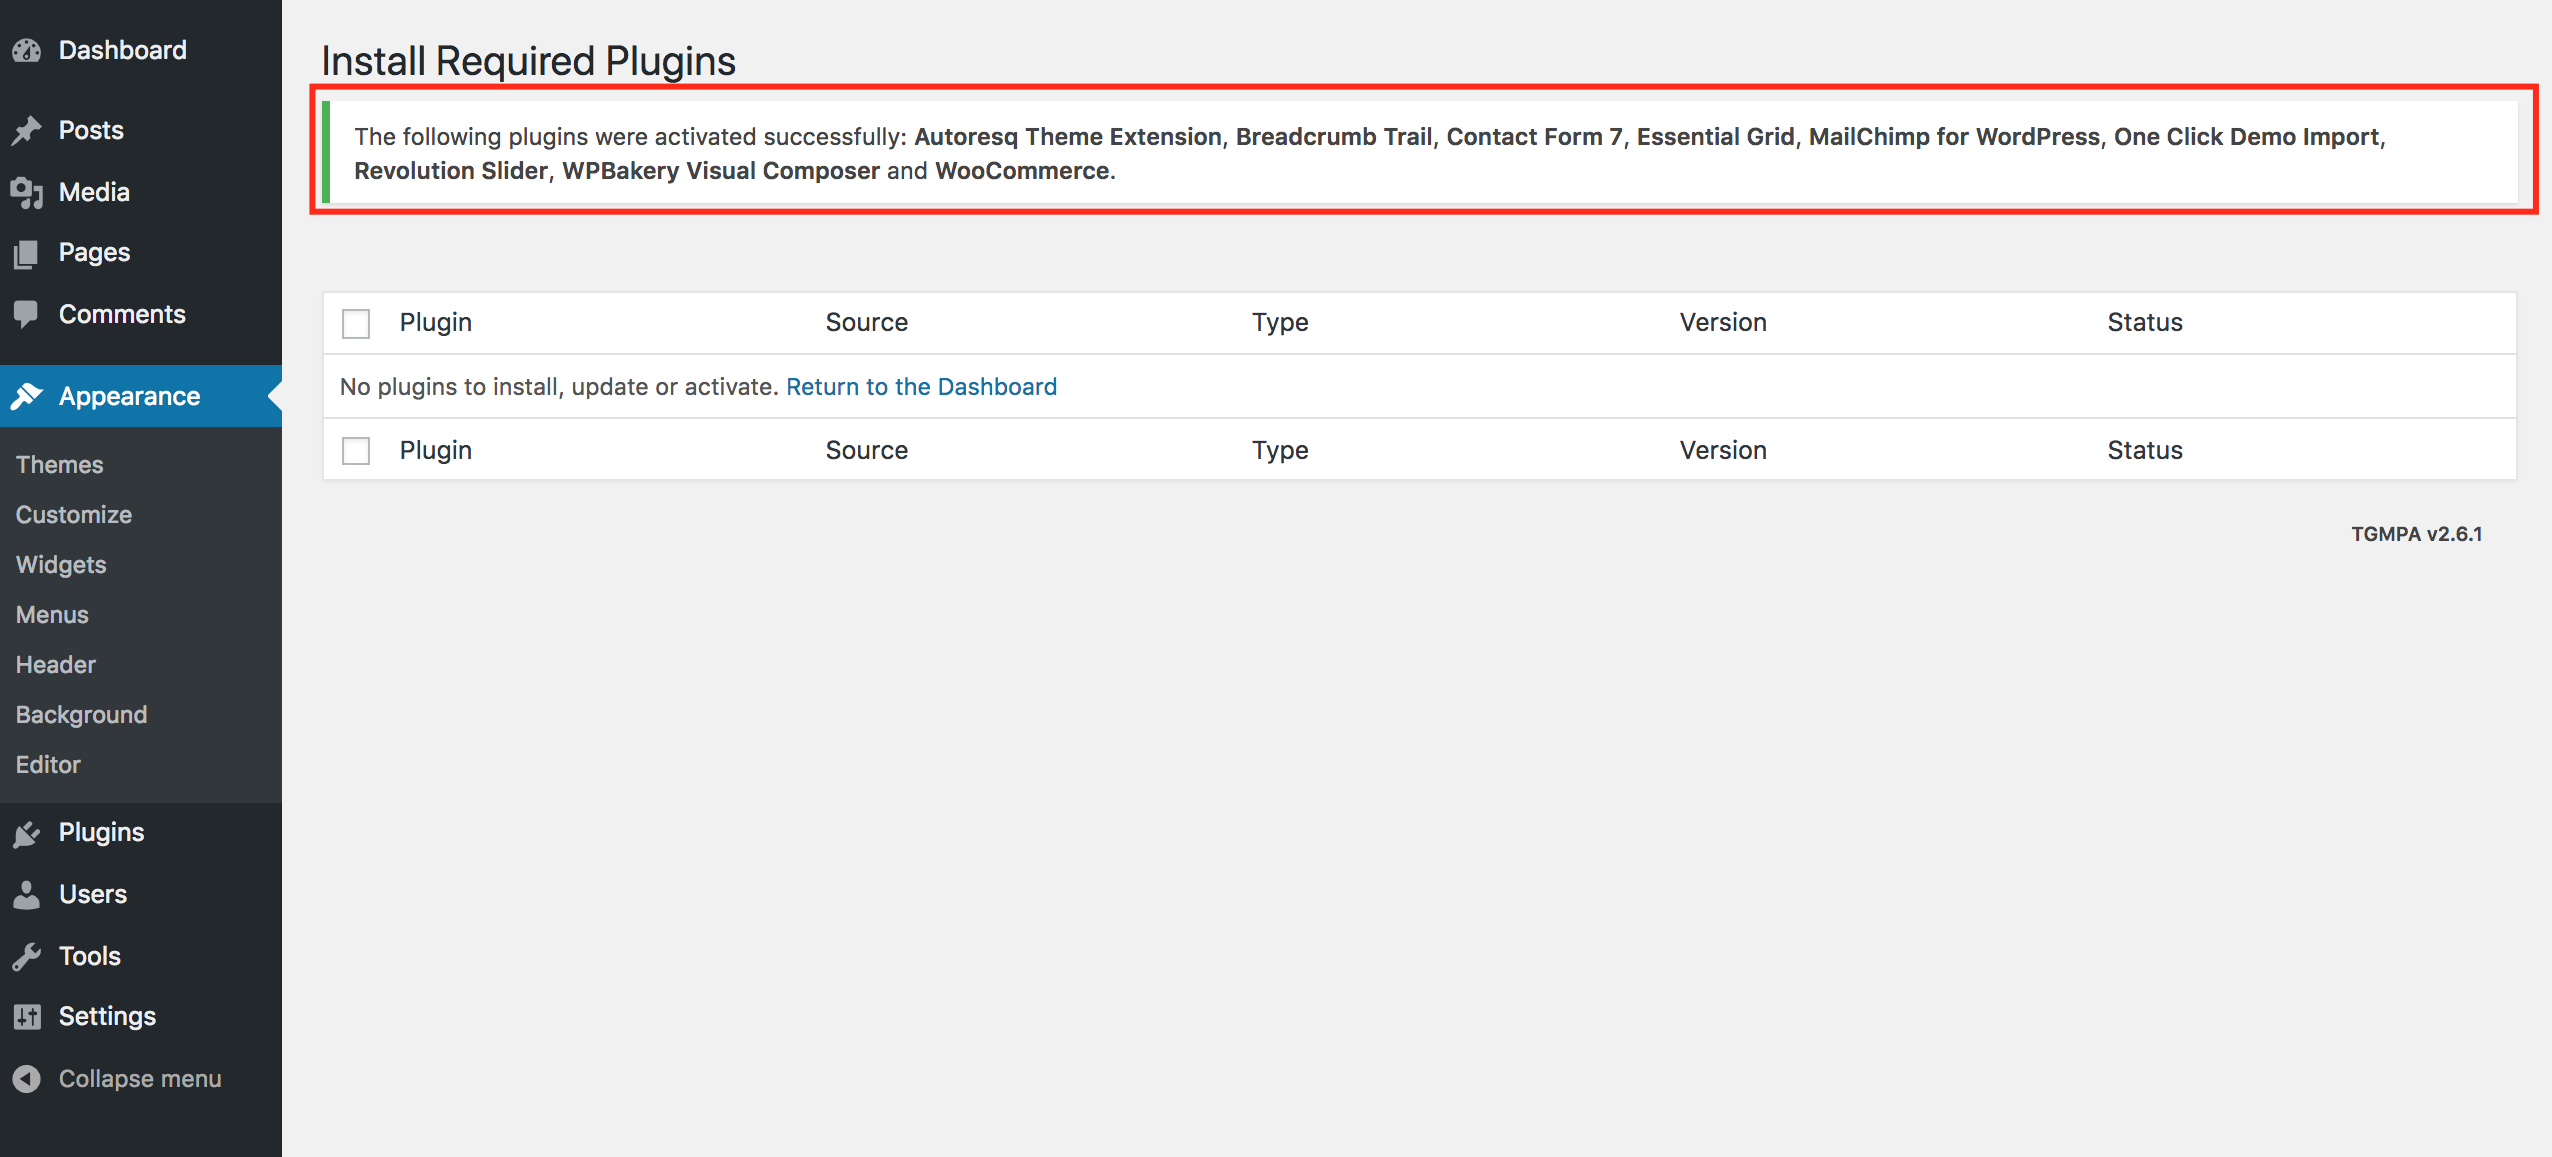Viewport: 2552px width, 1157px height.
Task: Click the Media library icon
Action: 27,192
